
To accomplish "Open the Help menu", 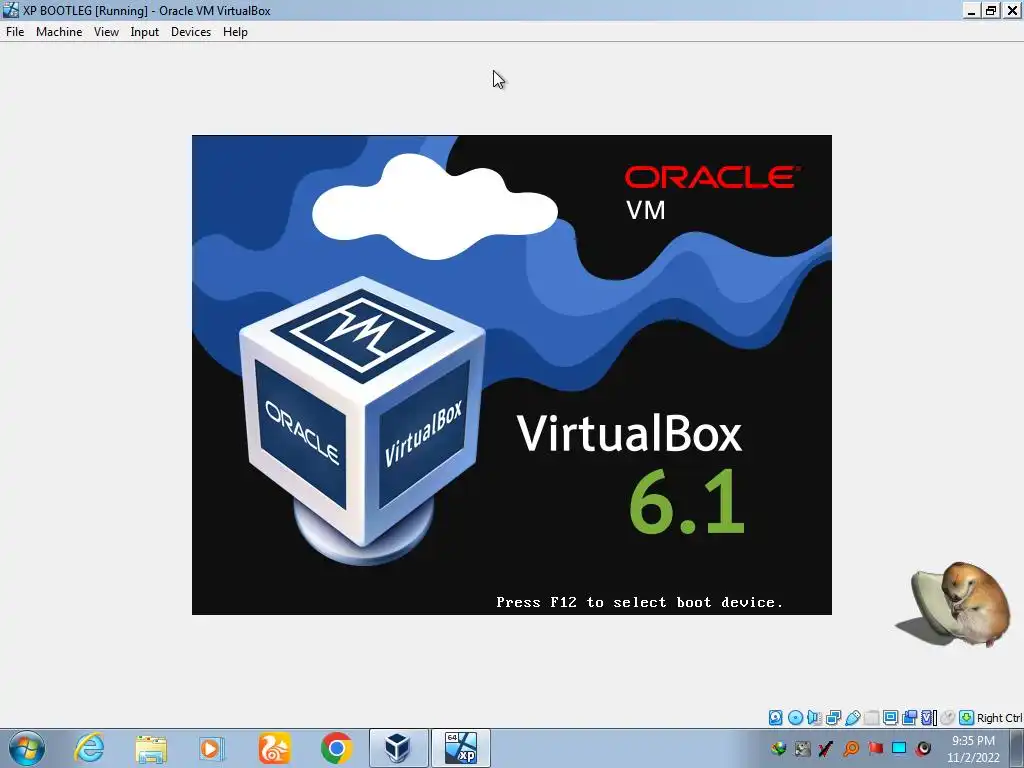I will coord(235,32).
